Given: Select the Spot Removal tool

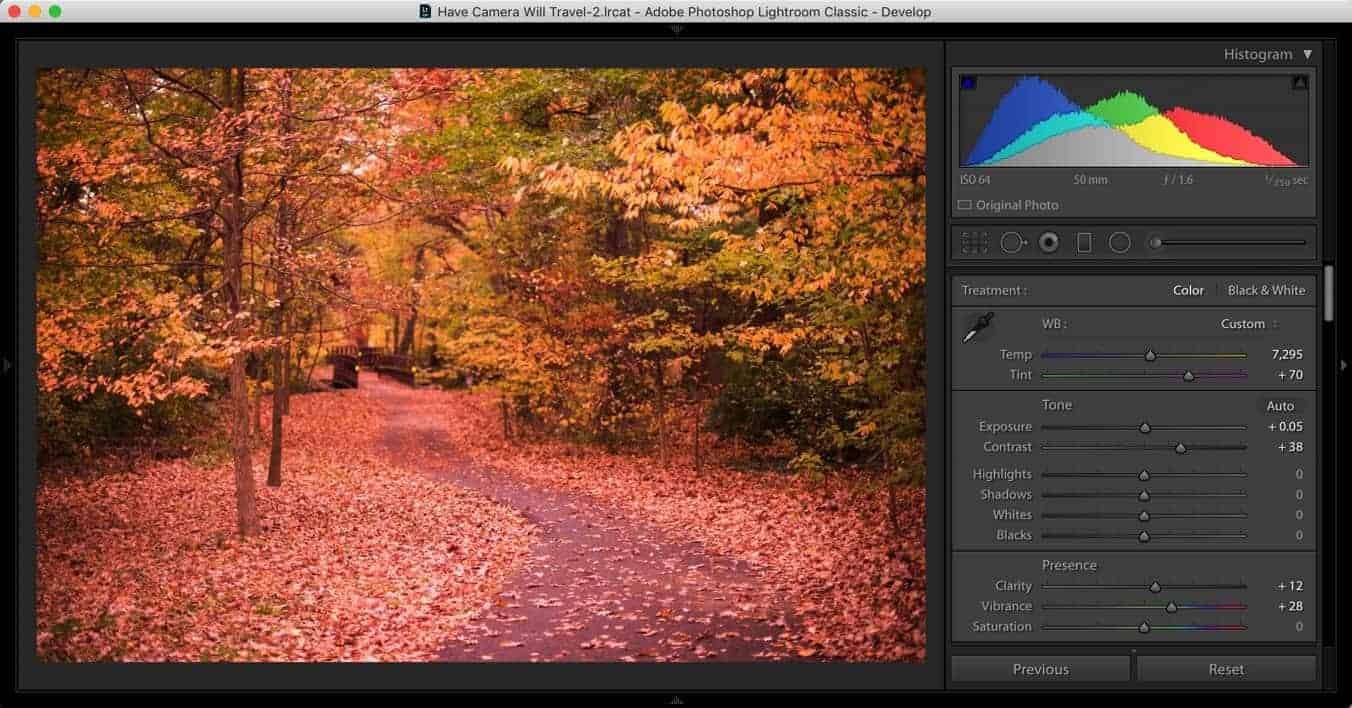Looking at the screenshot, I should [x=1013, y=242].
